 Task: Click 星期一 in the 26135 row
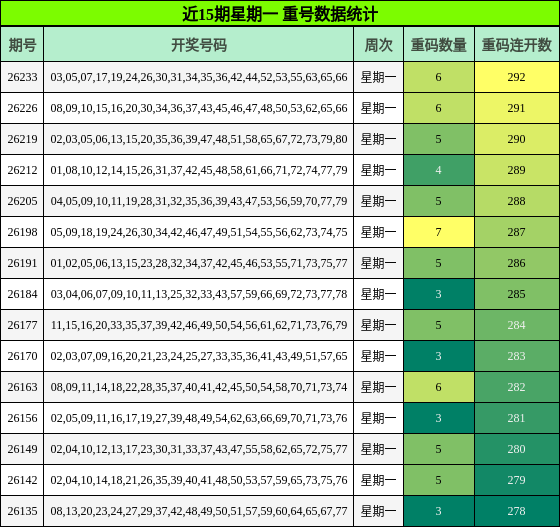(379, 511)
